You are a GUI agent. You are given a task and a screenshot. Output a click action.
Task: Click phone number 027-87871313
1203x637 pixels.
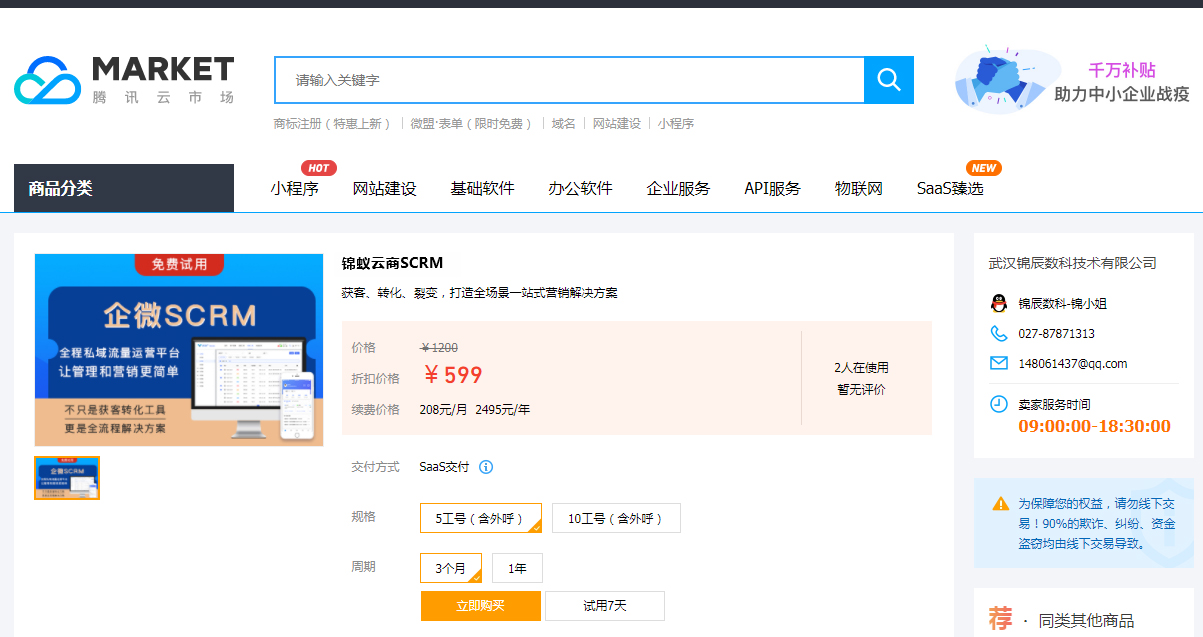1056,333
